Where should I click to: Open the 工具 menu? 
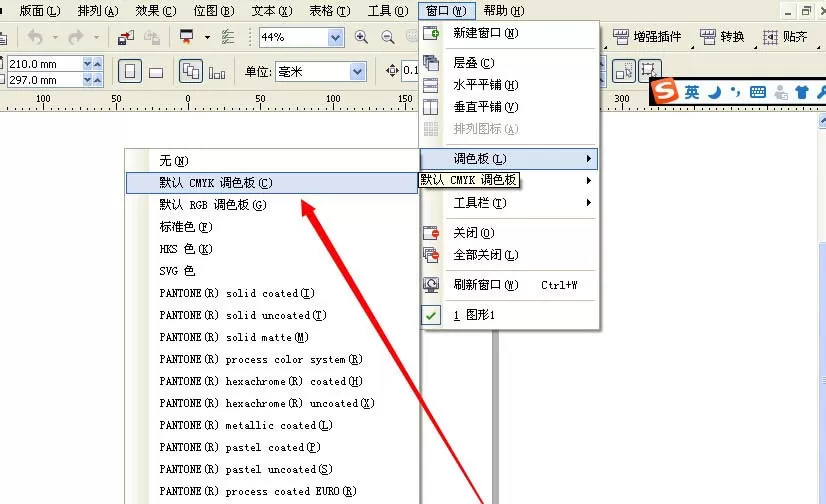click(x=388, y=11)
